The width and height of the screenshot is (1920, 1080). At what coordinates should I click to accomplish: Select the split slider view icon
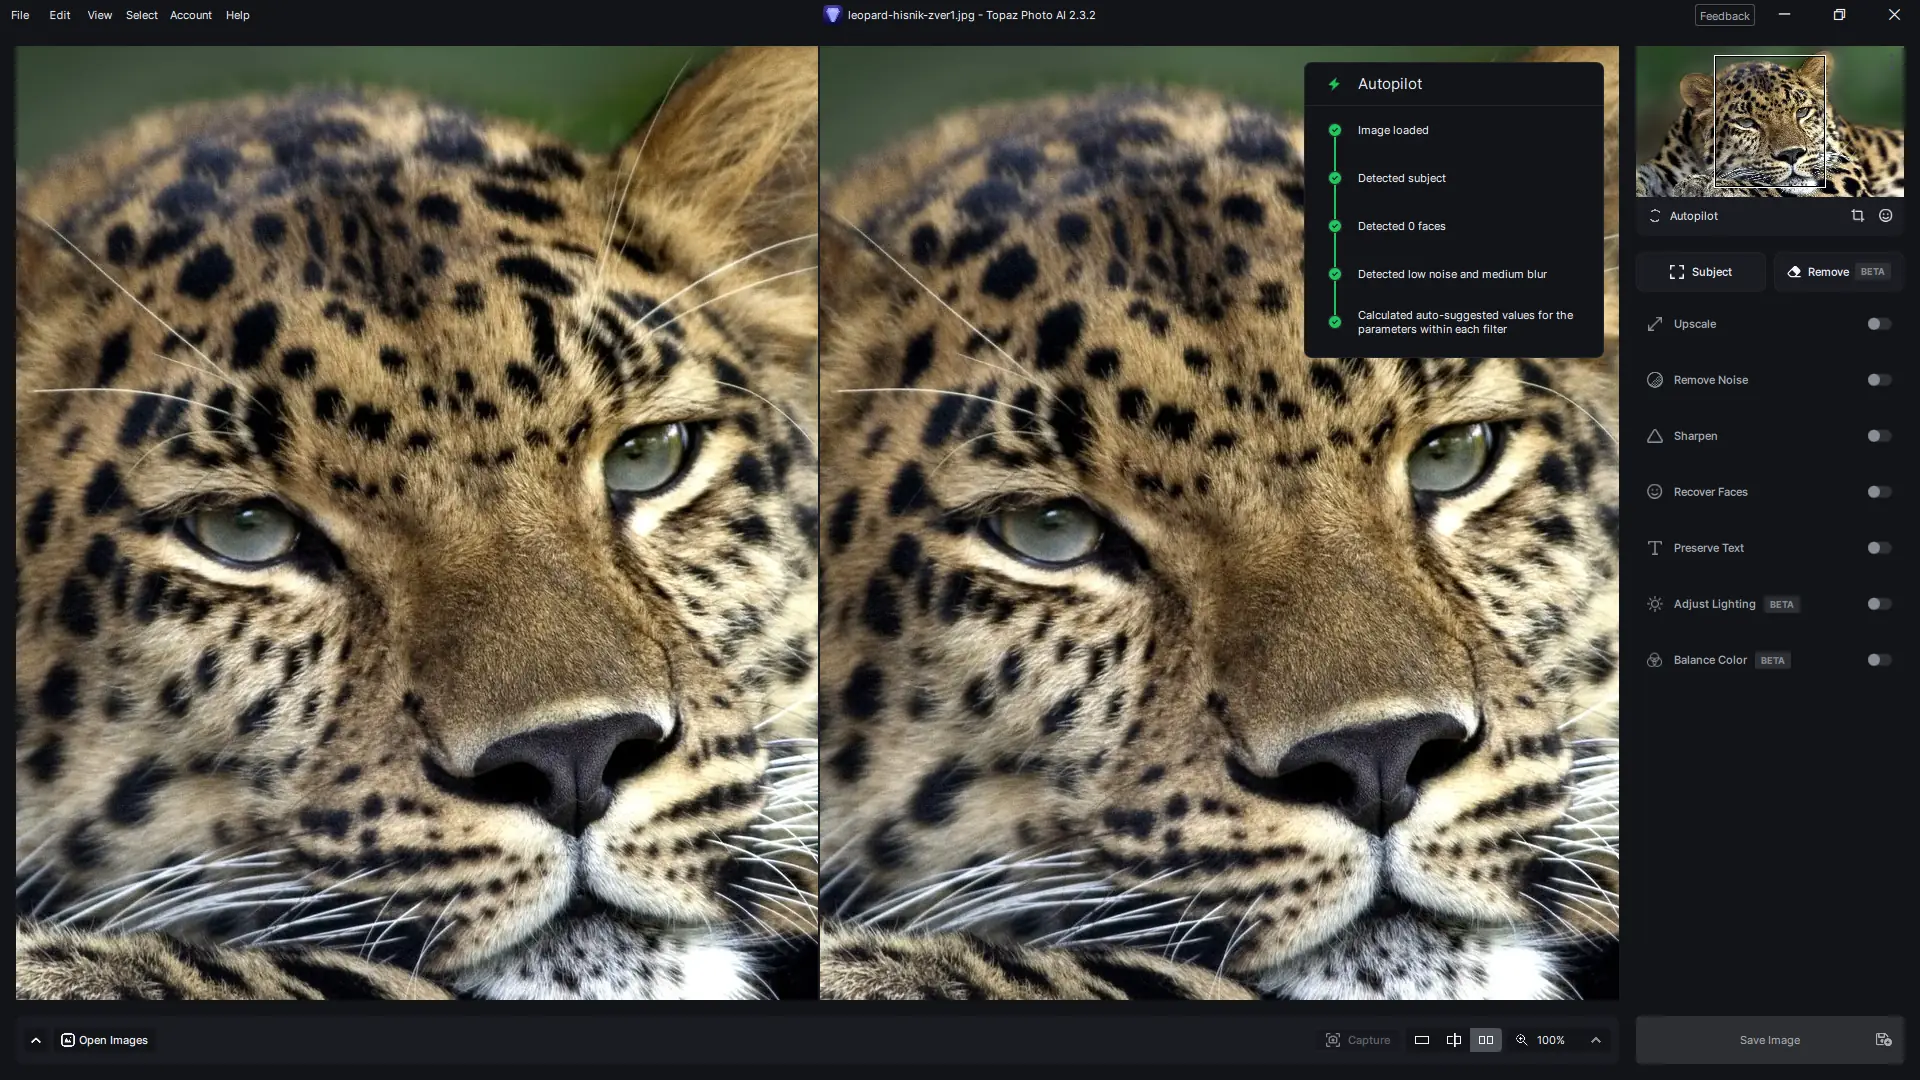(x=1453, y=1040)
